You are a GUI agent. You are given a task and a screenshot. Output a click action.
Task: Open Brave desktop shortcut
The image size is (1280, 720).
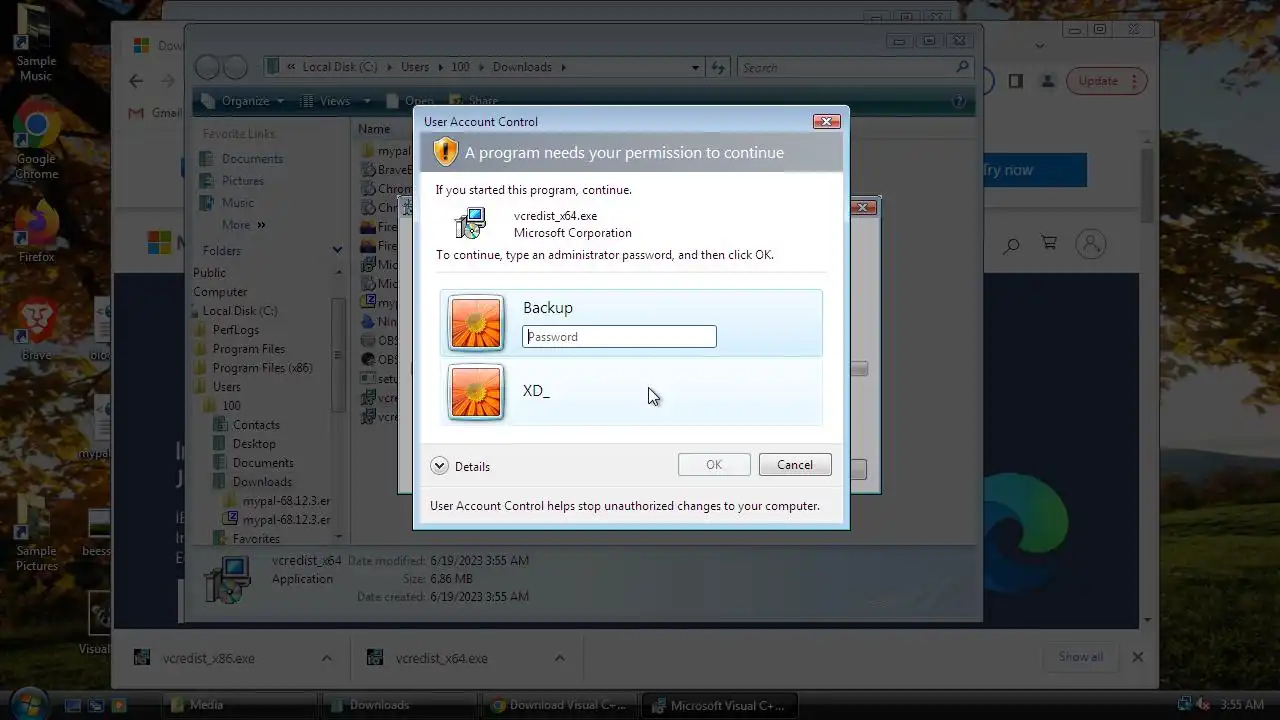[x=36, y=330]
